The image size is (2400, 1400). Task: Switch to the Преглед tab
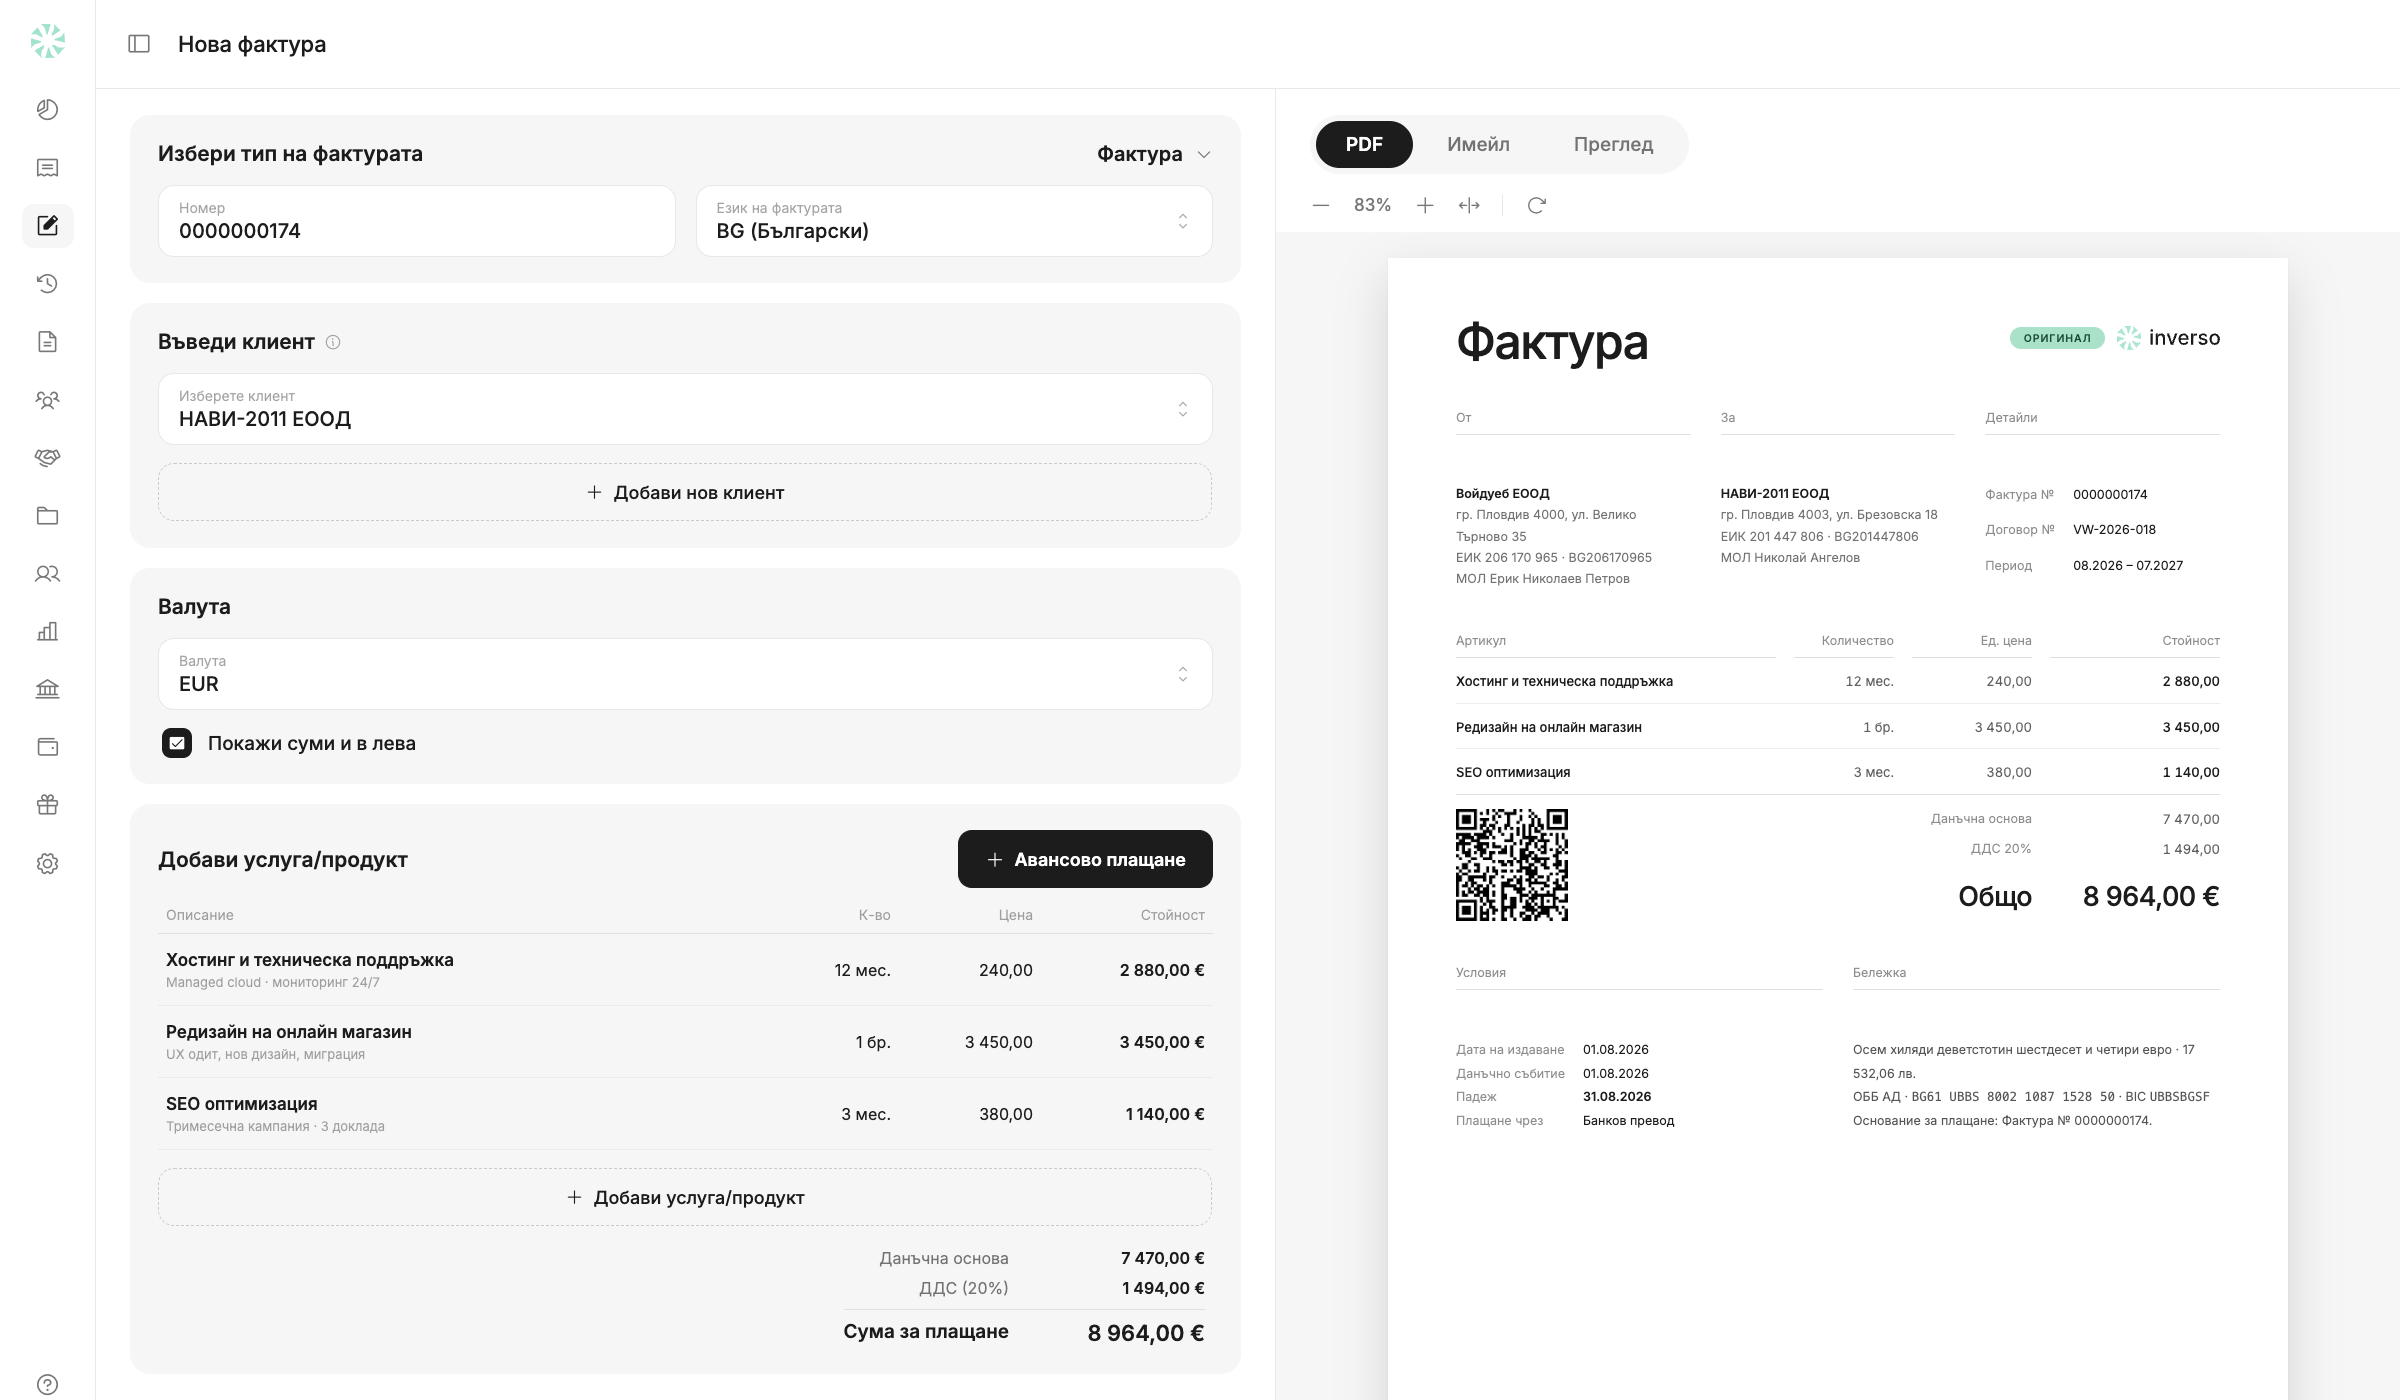pos(1613,144)
